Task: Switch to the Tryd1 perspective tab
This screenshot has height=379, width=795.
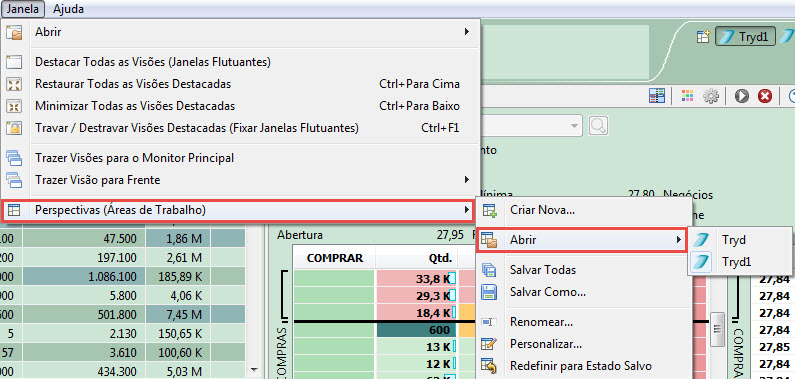Action: pos(745,36)
